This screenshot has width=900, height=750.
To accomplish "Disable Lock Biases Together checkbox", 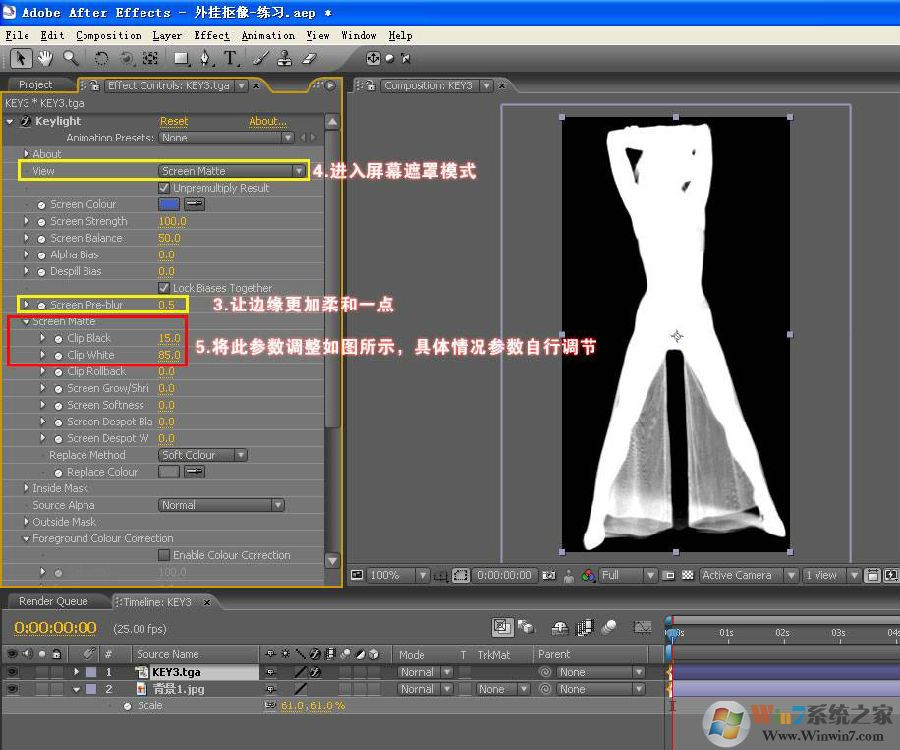I will (165, 288).
